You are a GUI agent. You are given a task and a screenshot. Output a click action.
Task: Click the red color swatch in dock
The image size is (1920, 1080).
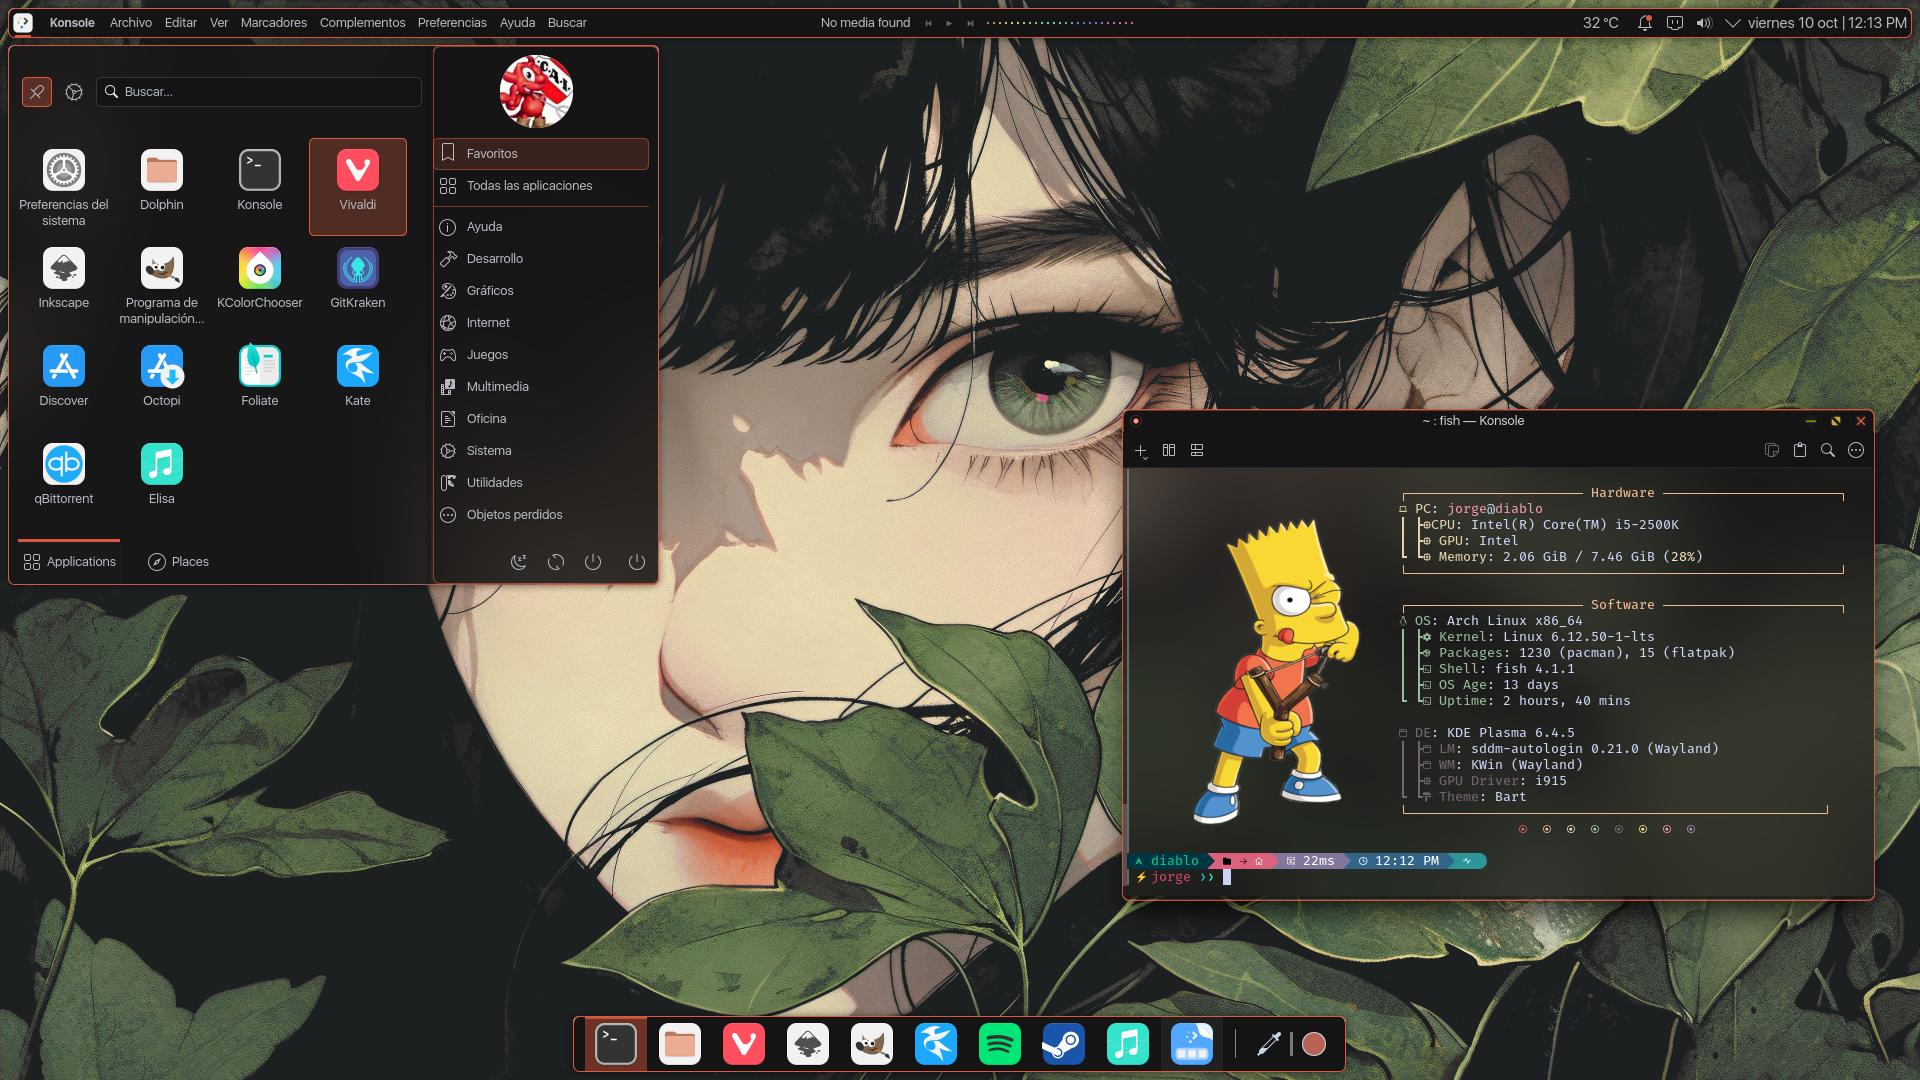[x=1314, y=1044]
